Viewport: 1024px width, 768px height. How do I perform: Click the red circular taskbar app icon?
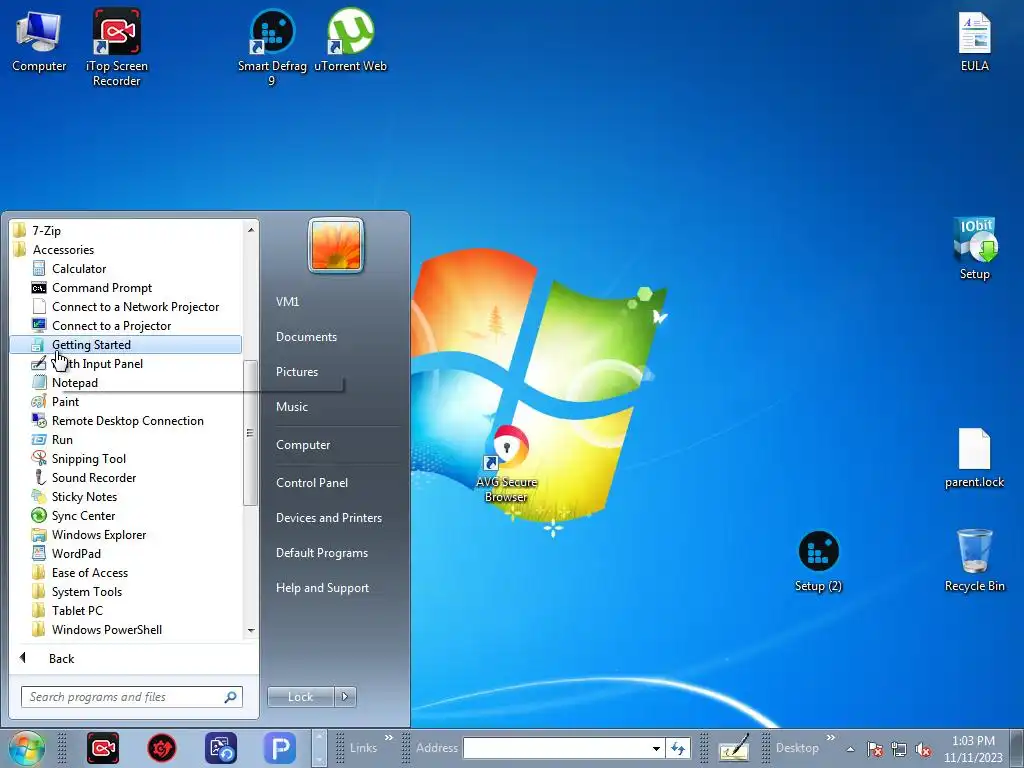coord(161,748)
